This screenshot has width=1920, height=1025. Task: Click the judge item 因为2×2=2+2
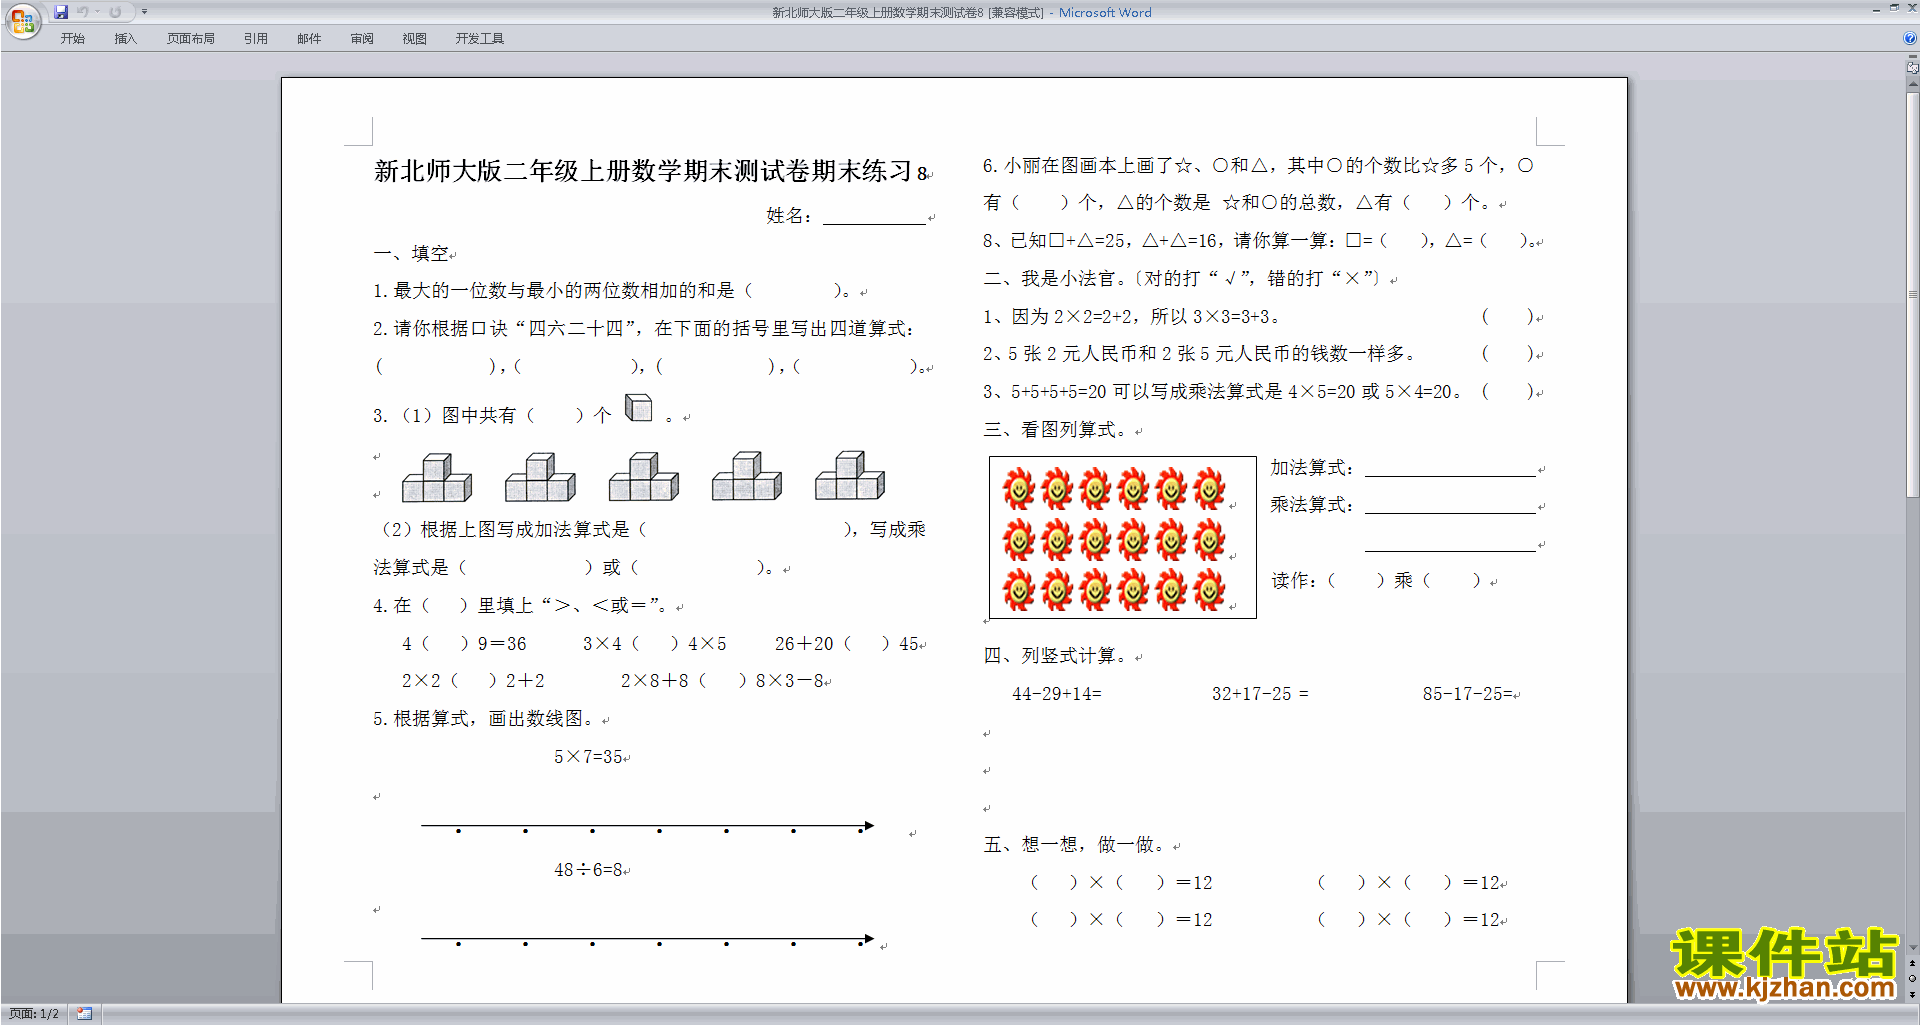point(1131,317)
